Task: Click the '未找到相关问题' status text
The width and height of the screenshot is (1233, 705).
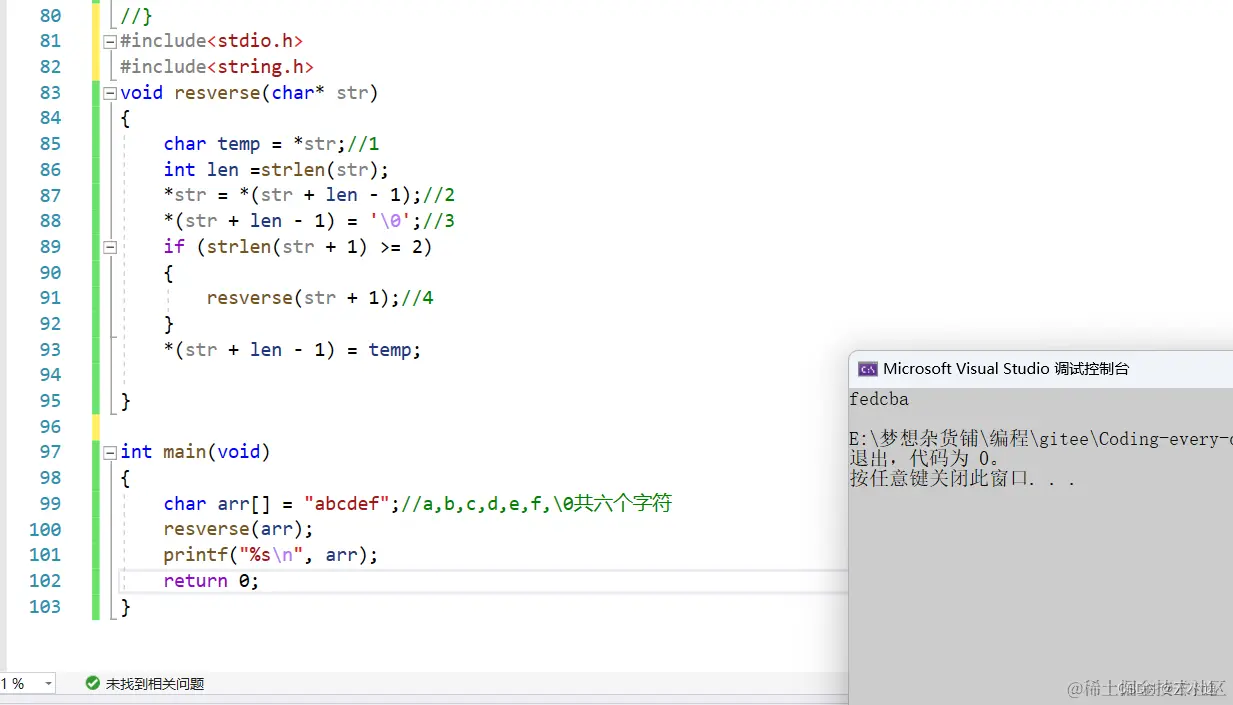Action: [155, 684]
